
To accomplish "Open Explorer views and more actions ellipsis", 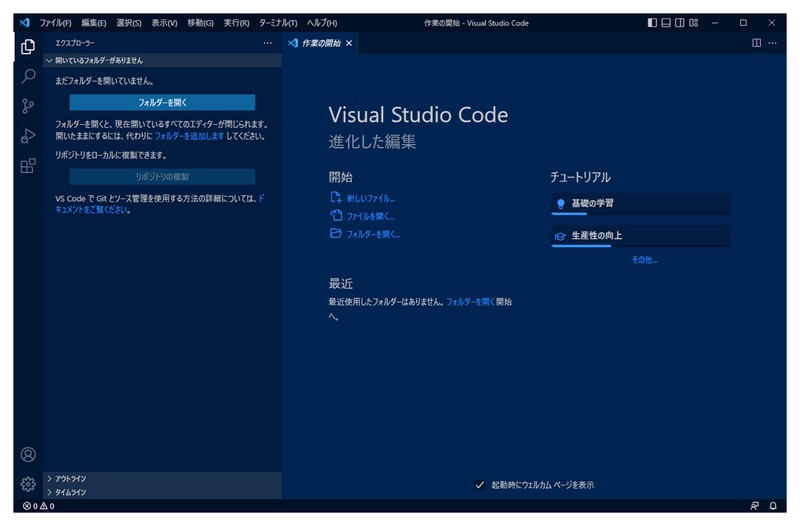I will [x=267, y=43].
